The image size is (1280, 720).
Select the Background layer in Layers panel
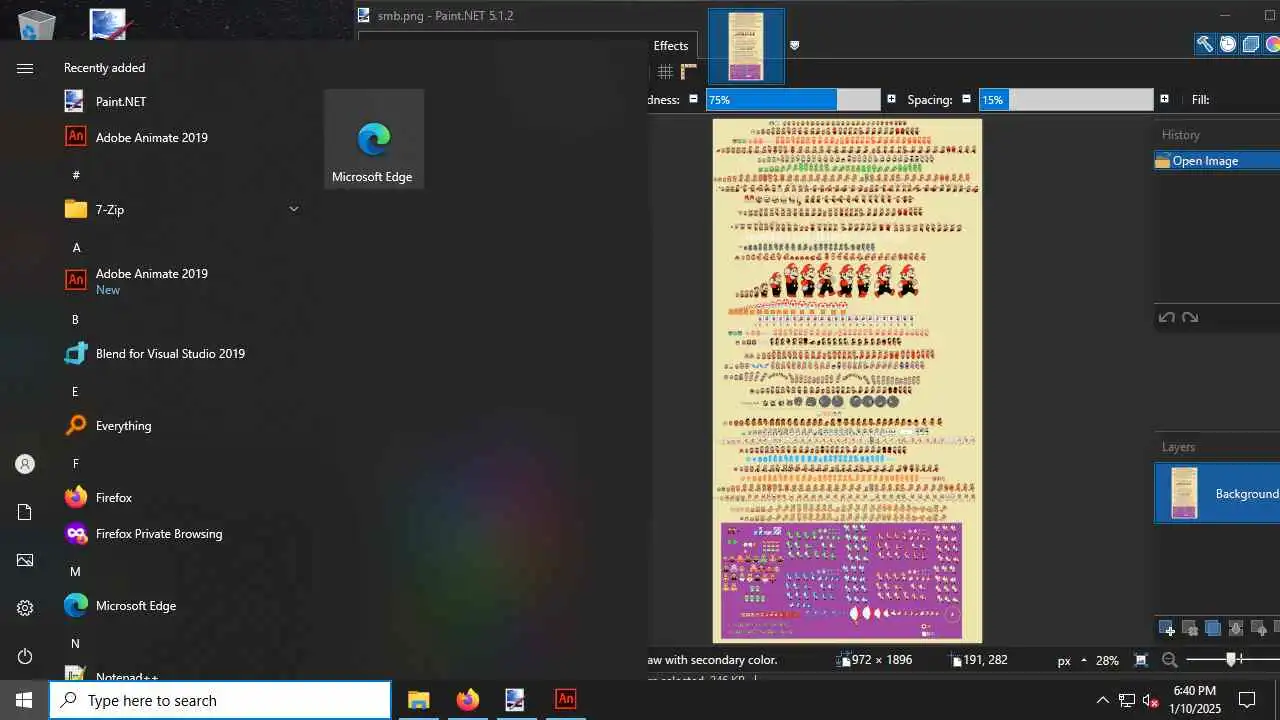1217,493
